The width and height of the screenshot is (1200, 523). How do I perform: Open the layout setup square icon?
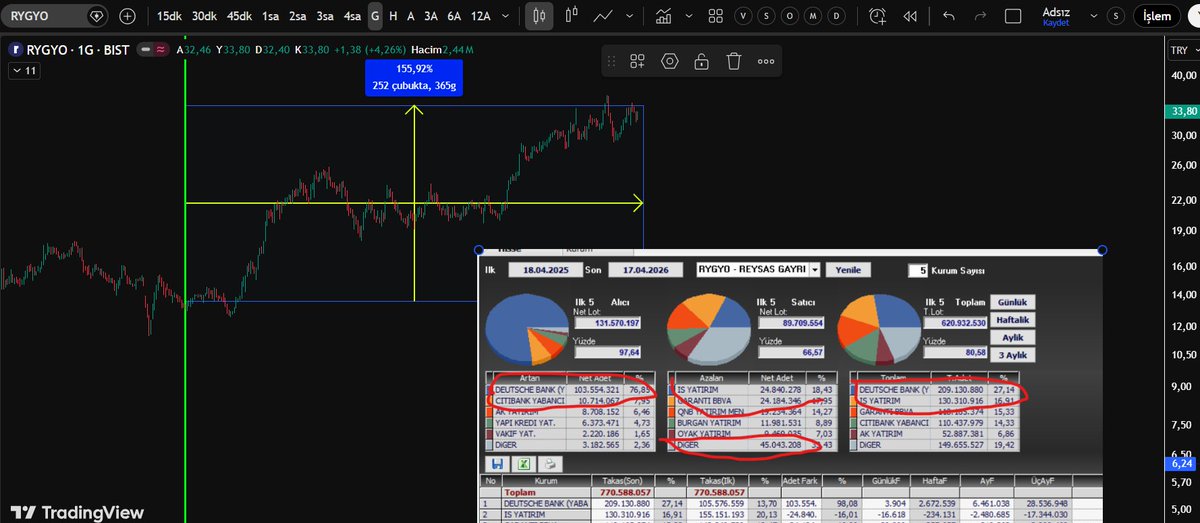click(1012, 16)
